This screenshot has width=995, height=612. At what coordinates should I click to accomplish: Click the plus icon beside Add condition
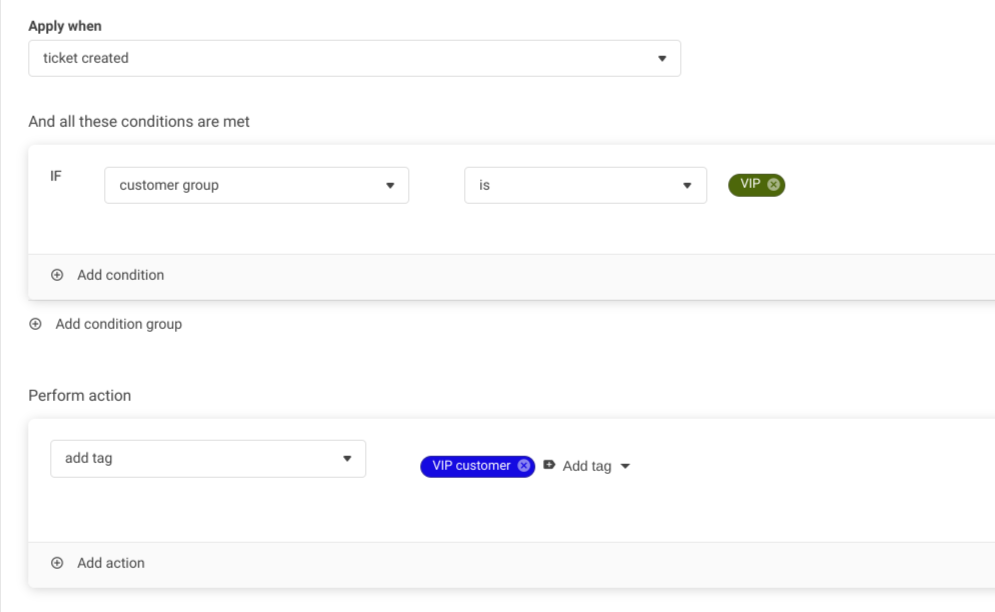57,275
